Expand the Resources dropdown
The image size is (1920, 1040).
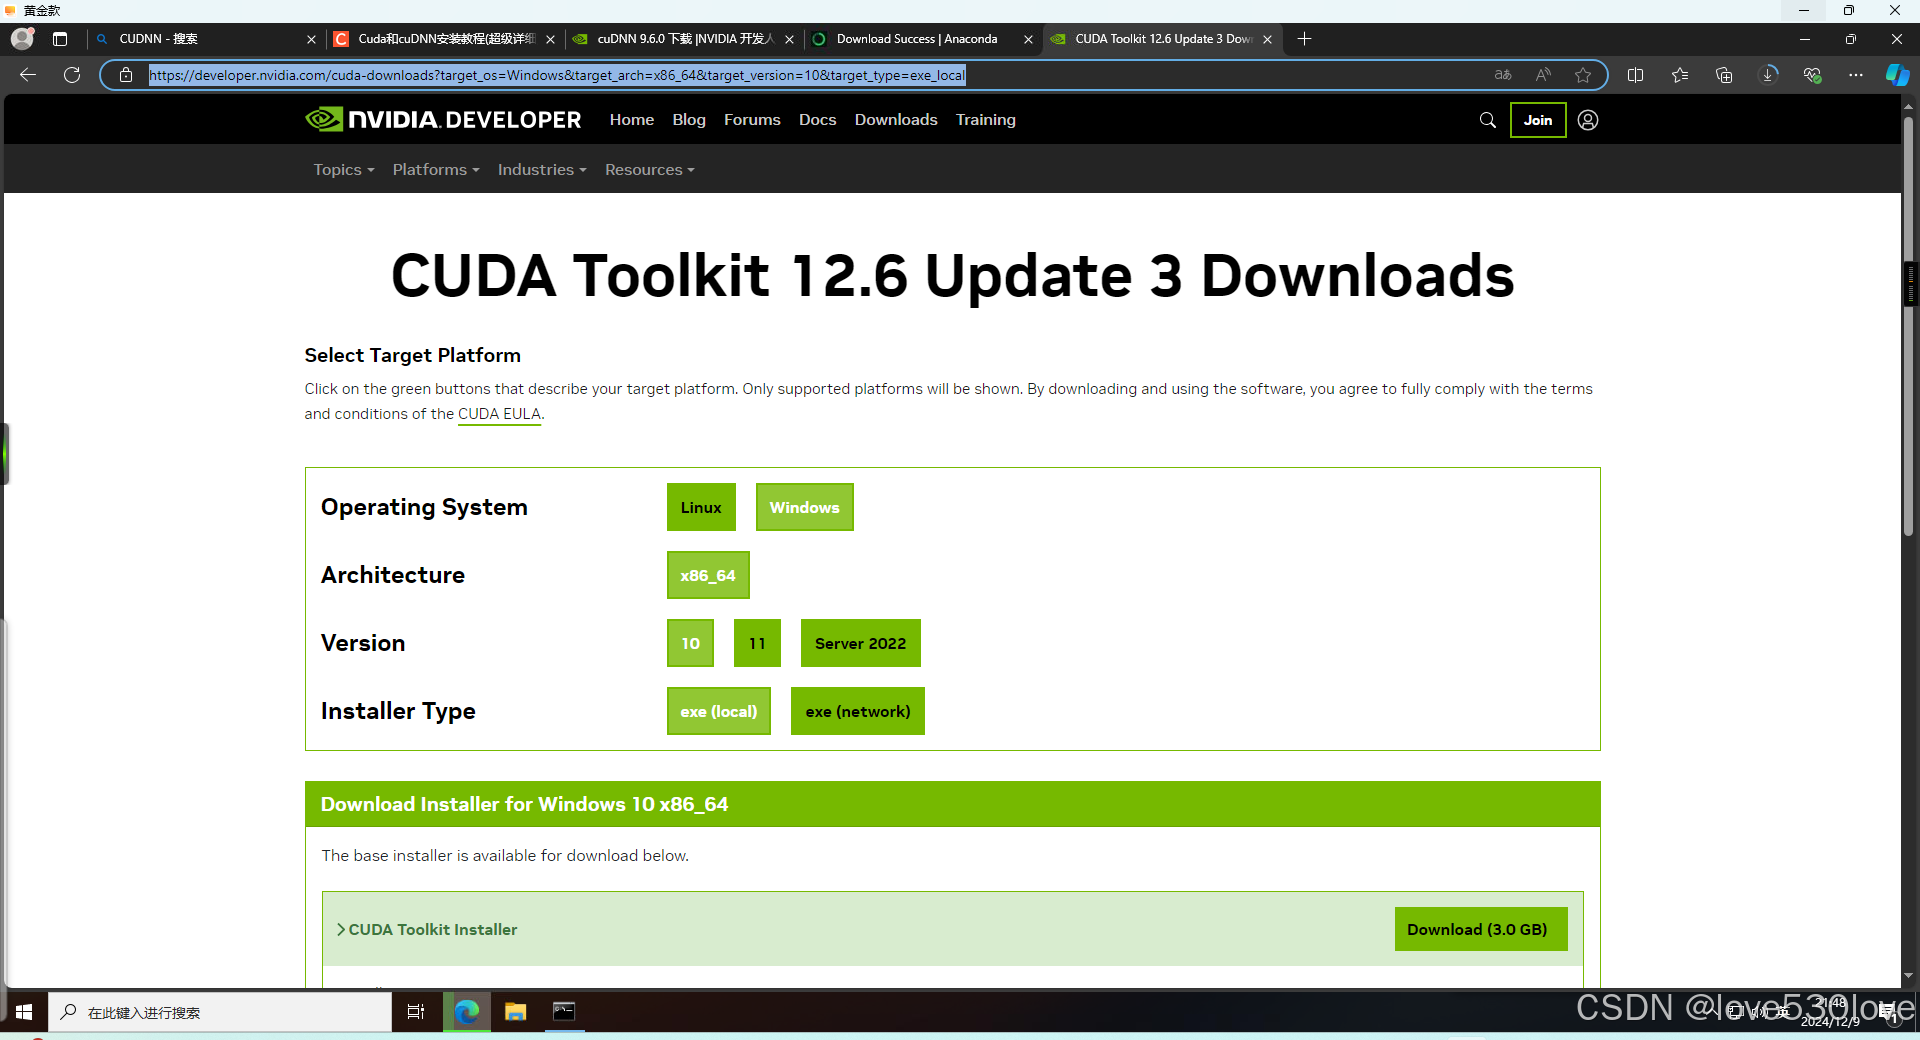(x=650, y=170)
